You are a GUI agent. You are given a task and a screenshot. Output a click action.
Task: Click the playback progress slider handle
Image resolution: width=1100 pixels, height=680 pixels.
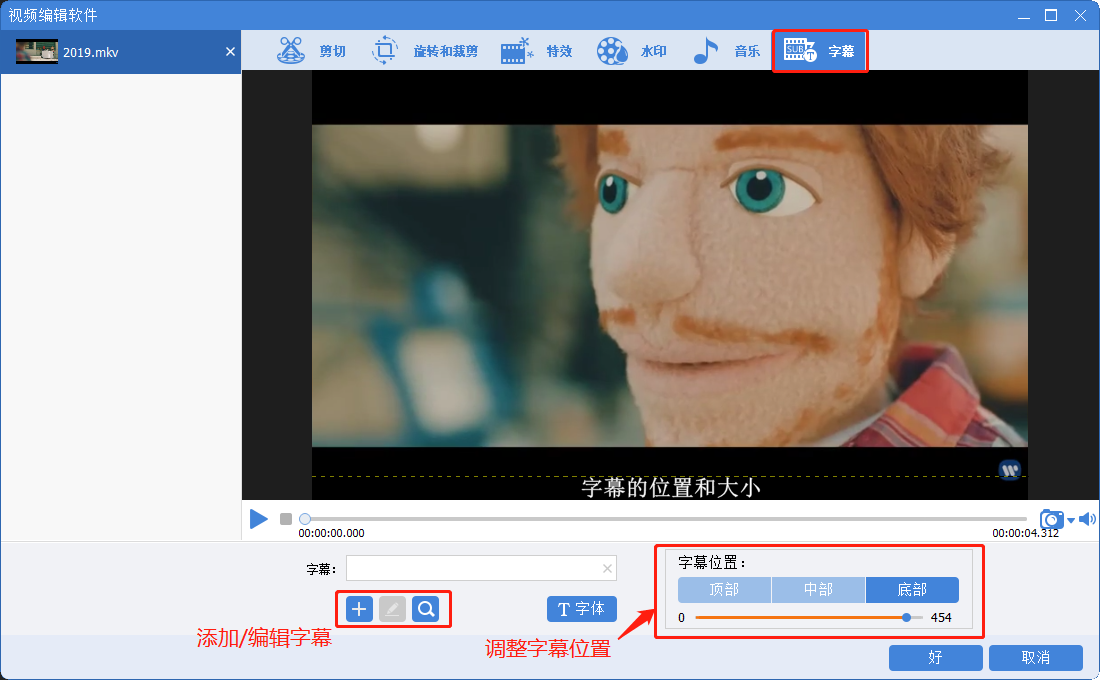[x=304, y=519]
